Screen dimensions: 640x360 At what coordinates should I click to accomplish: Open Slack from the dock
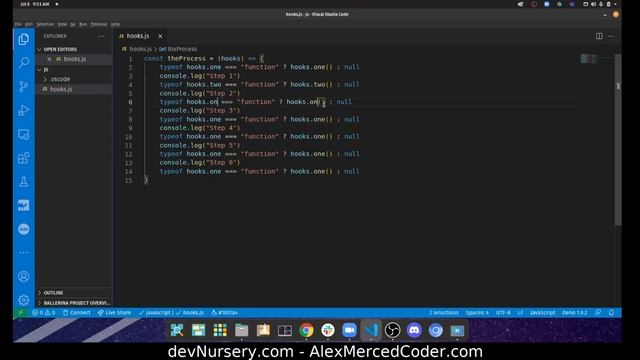click(x=328, y=330)
